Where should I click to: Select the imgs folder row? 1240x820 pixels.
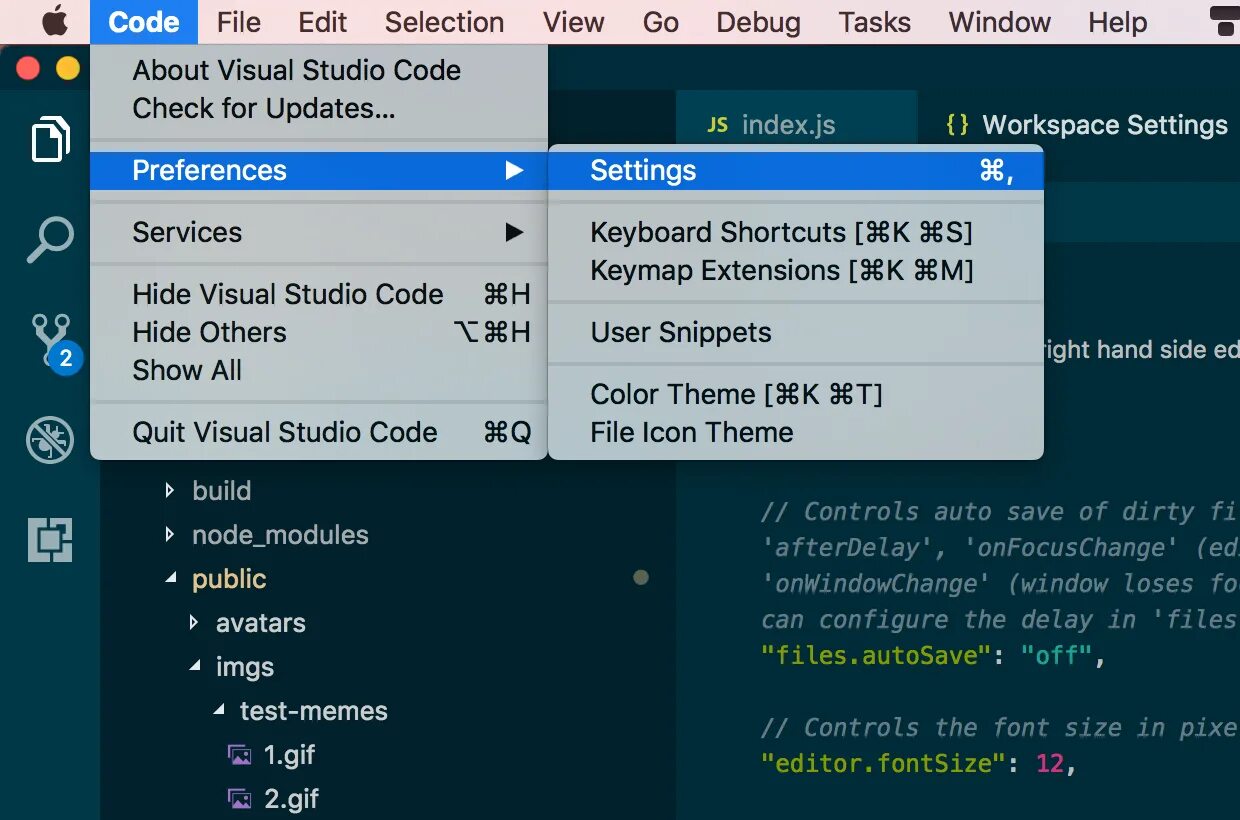pyautogui.click(x=388, y=667)
